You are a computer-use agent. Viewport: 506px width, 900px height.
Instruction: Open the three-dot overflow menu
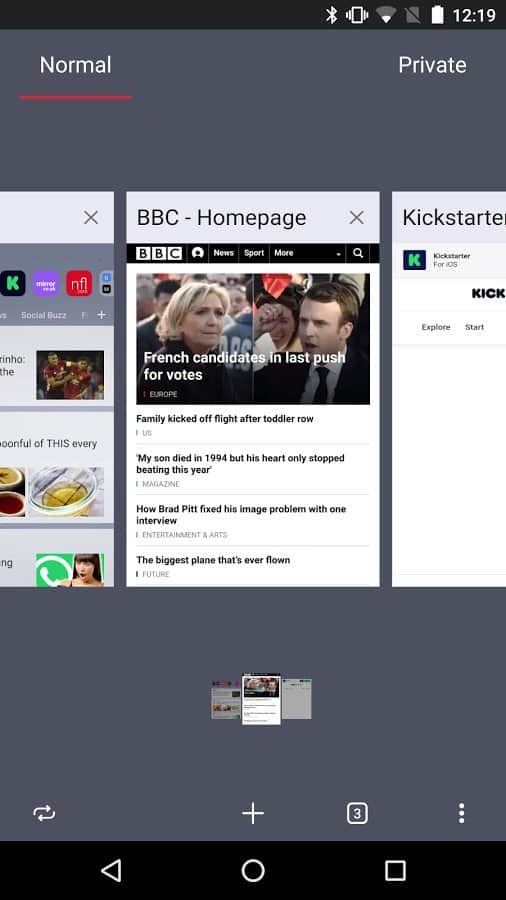pos(461,813)
